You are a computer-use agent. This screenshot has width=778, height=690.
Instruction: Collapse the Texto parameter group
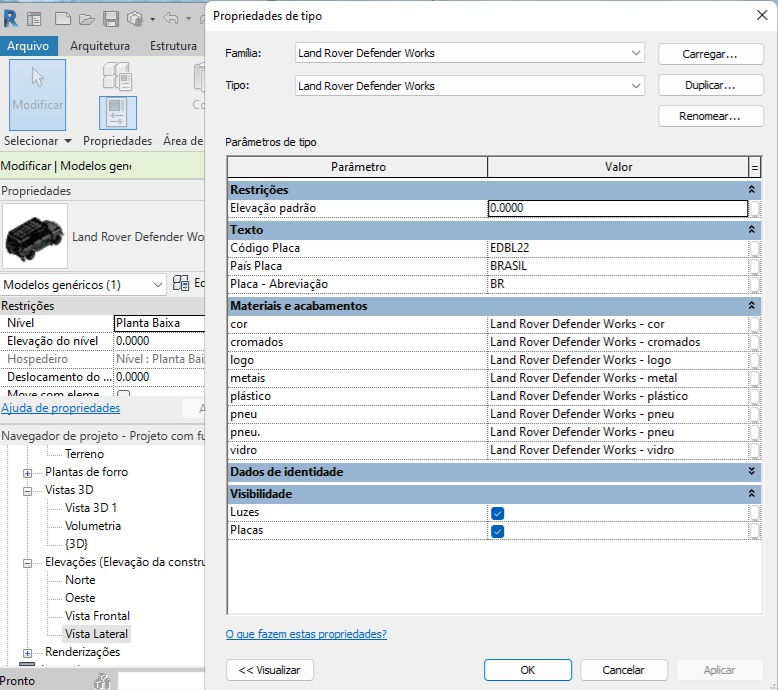(x=751, y=230)
